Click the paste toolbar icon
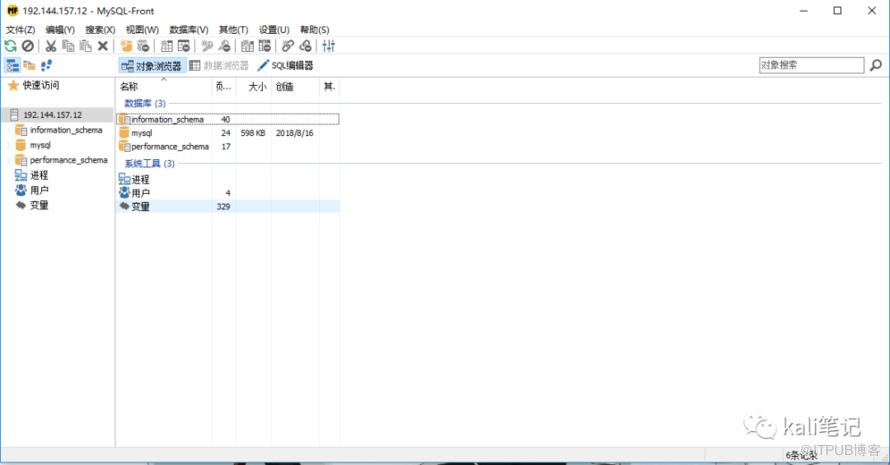The height and width of the screenshot is (465, 890). coord(85,46)
